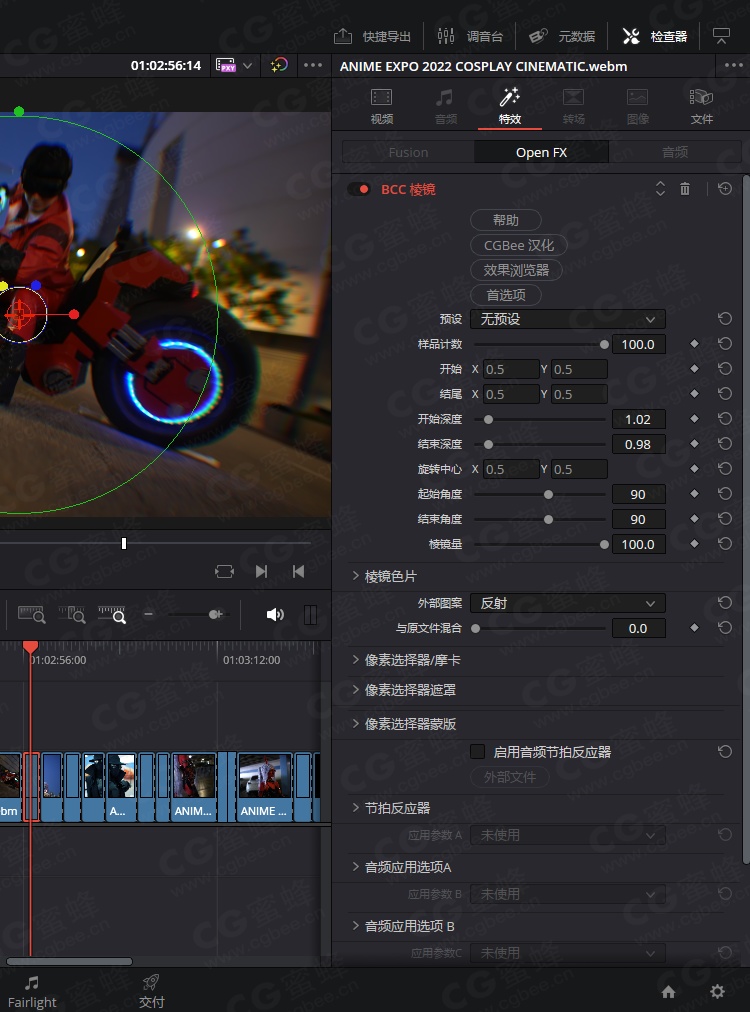Jump to next clip in viewer
Screen dimensions: 750x1012
pos(261,572)
